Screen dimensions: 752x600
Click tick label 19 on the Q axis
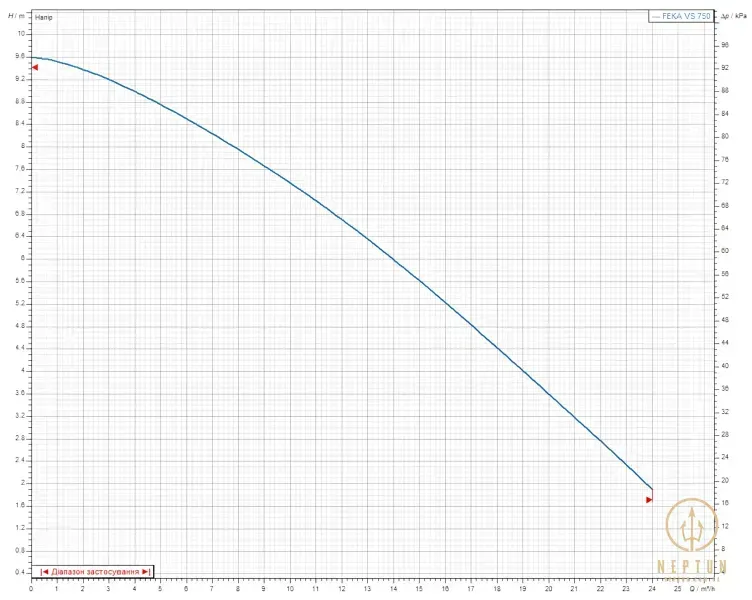(x=523, y=588)
